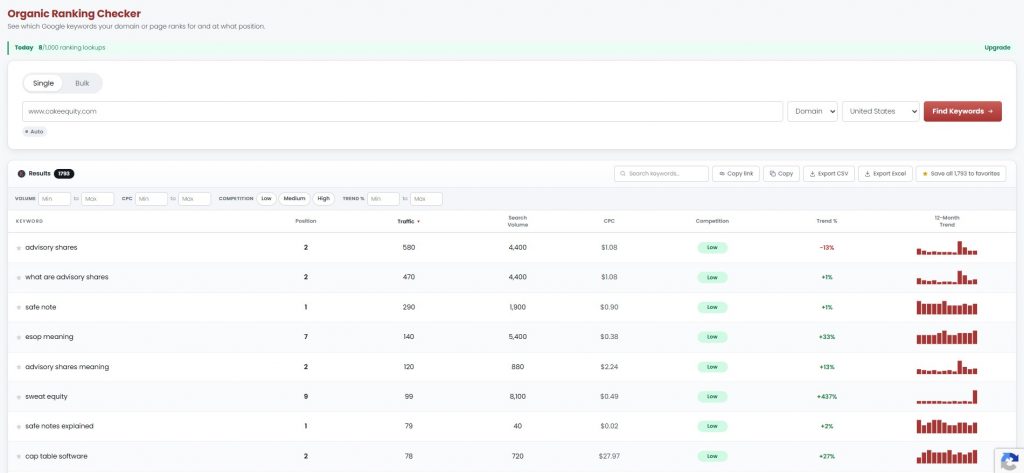Sort by the Trend % column header

pyautogui.click(x=827, y=221)
